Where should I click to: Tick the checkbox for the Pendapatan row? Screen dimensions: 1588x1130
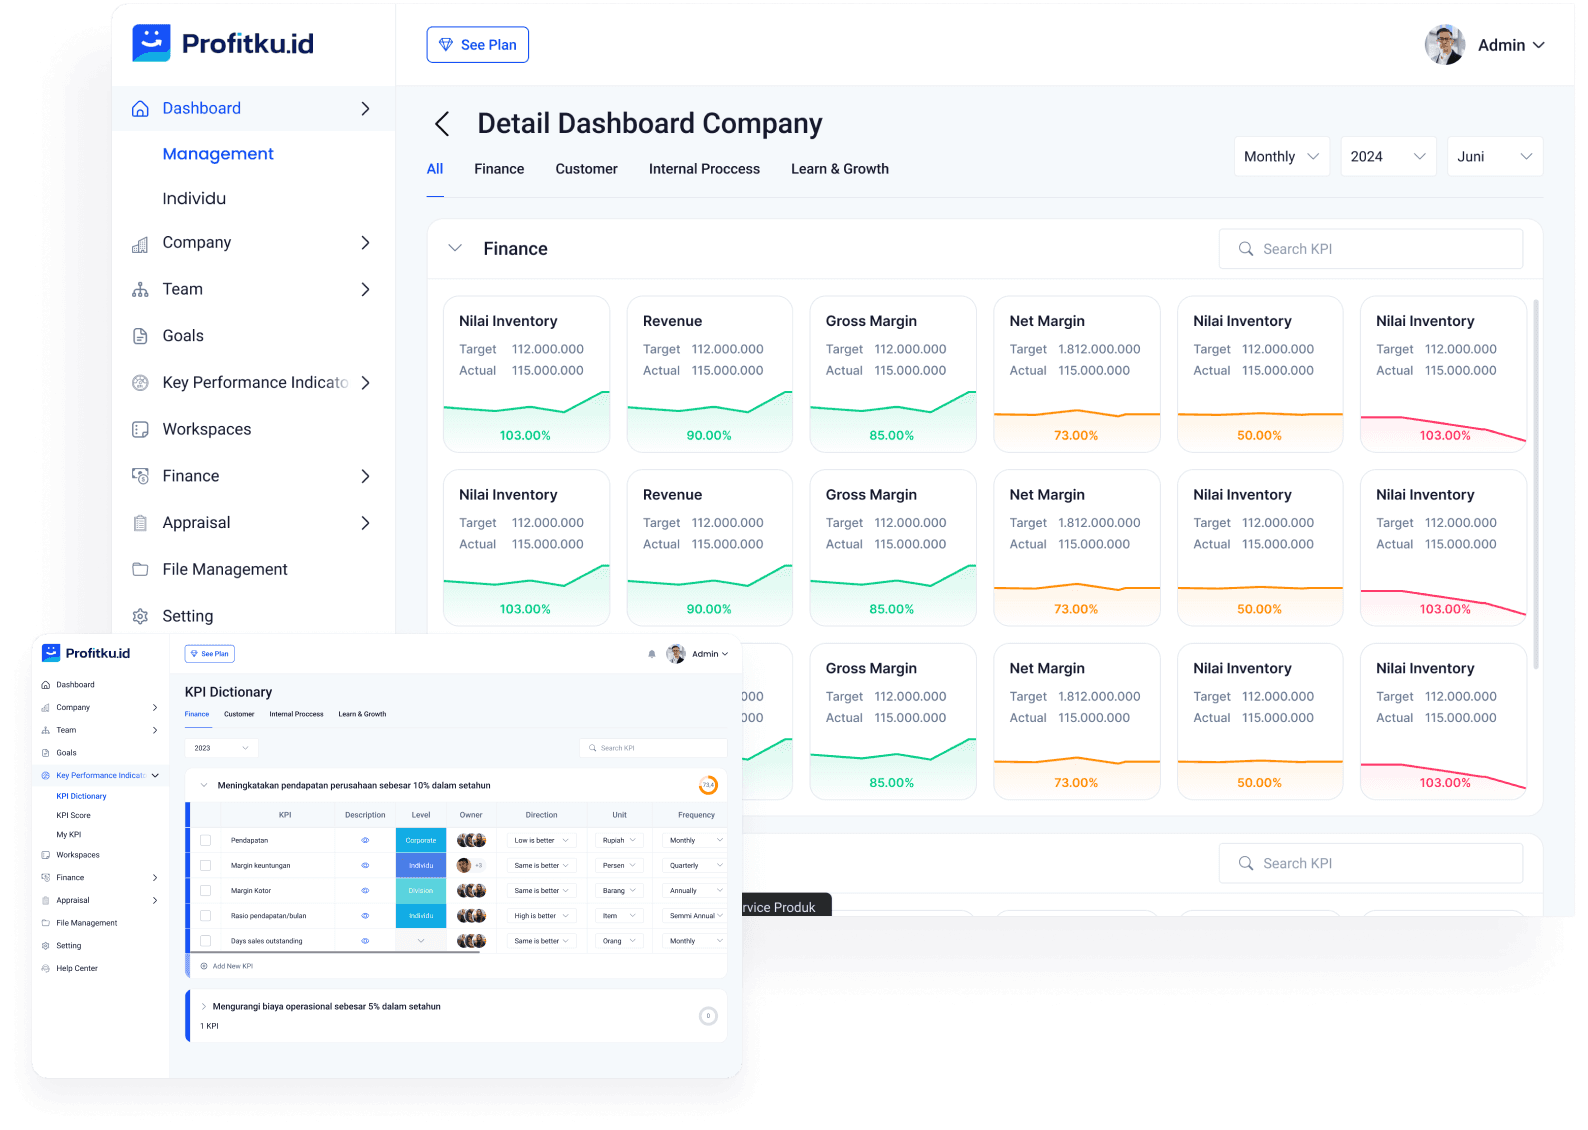click(x=206, y=841)
